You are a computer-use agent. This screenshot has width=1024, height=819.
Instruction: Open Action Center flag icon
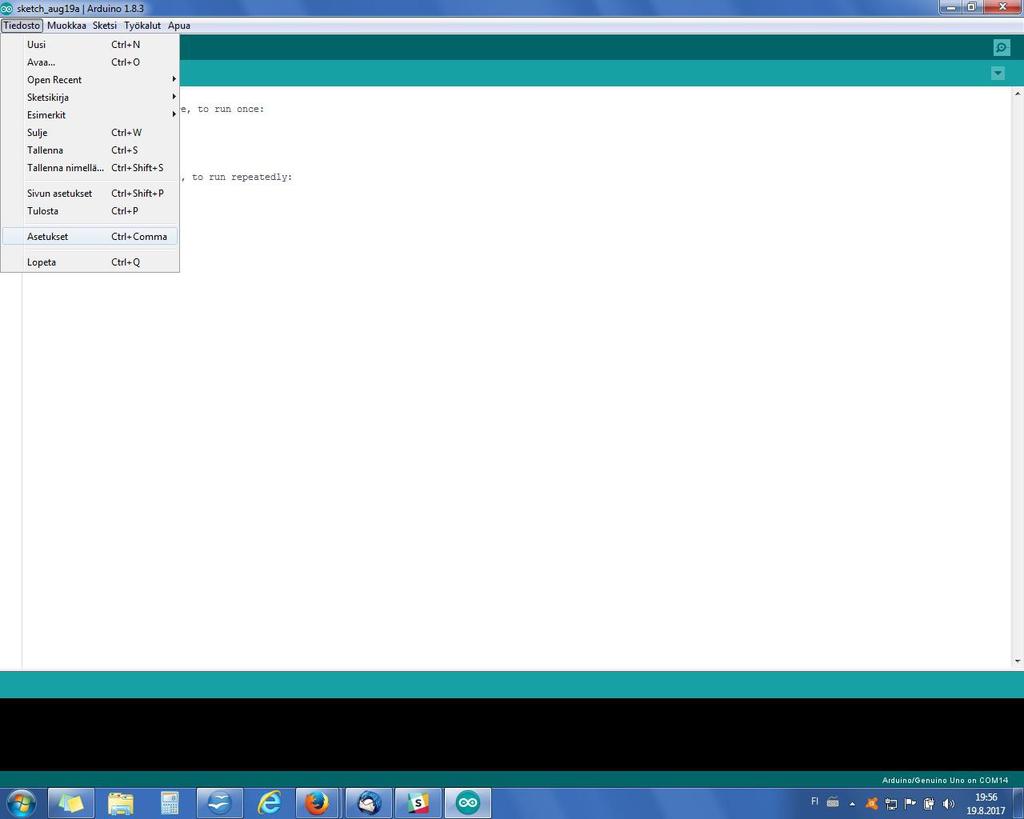coord(910,803)
